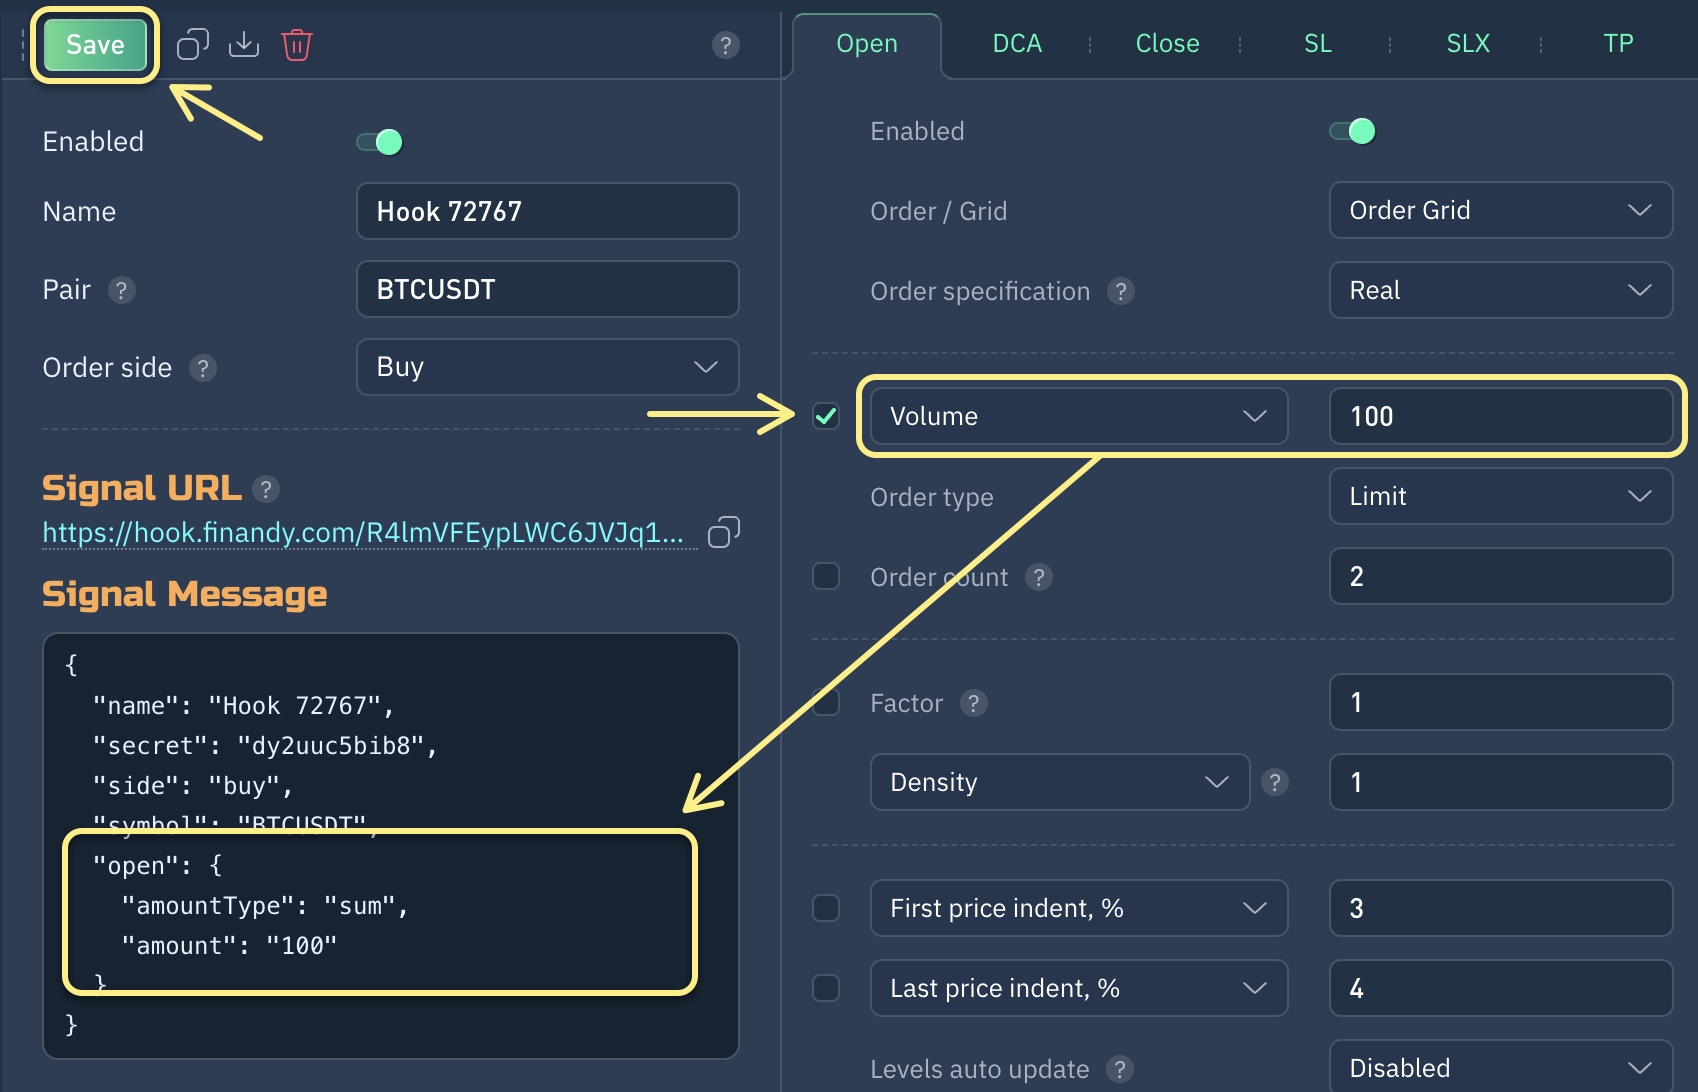Open the Order side Buy dropdown
The image size is (1698, 1092).
[x=547, y=367]
